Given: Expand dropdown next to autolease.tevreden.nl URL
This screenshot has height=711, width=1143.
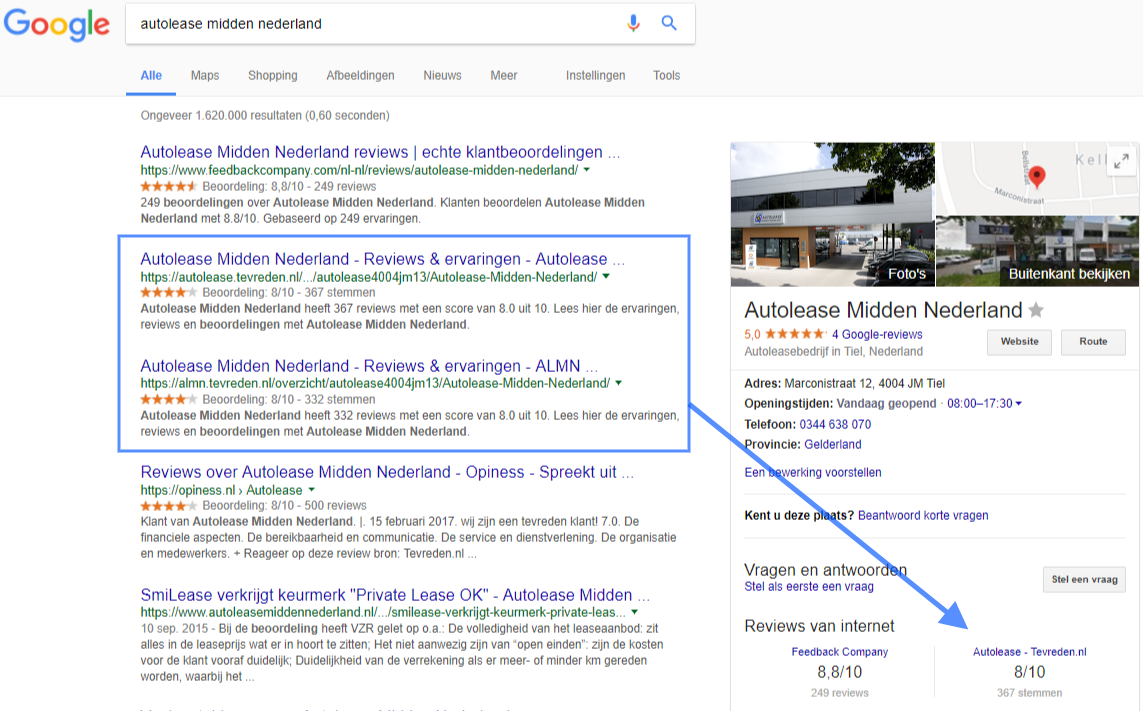Looking at the screenshot, I should coord(606,276).
